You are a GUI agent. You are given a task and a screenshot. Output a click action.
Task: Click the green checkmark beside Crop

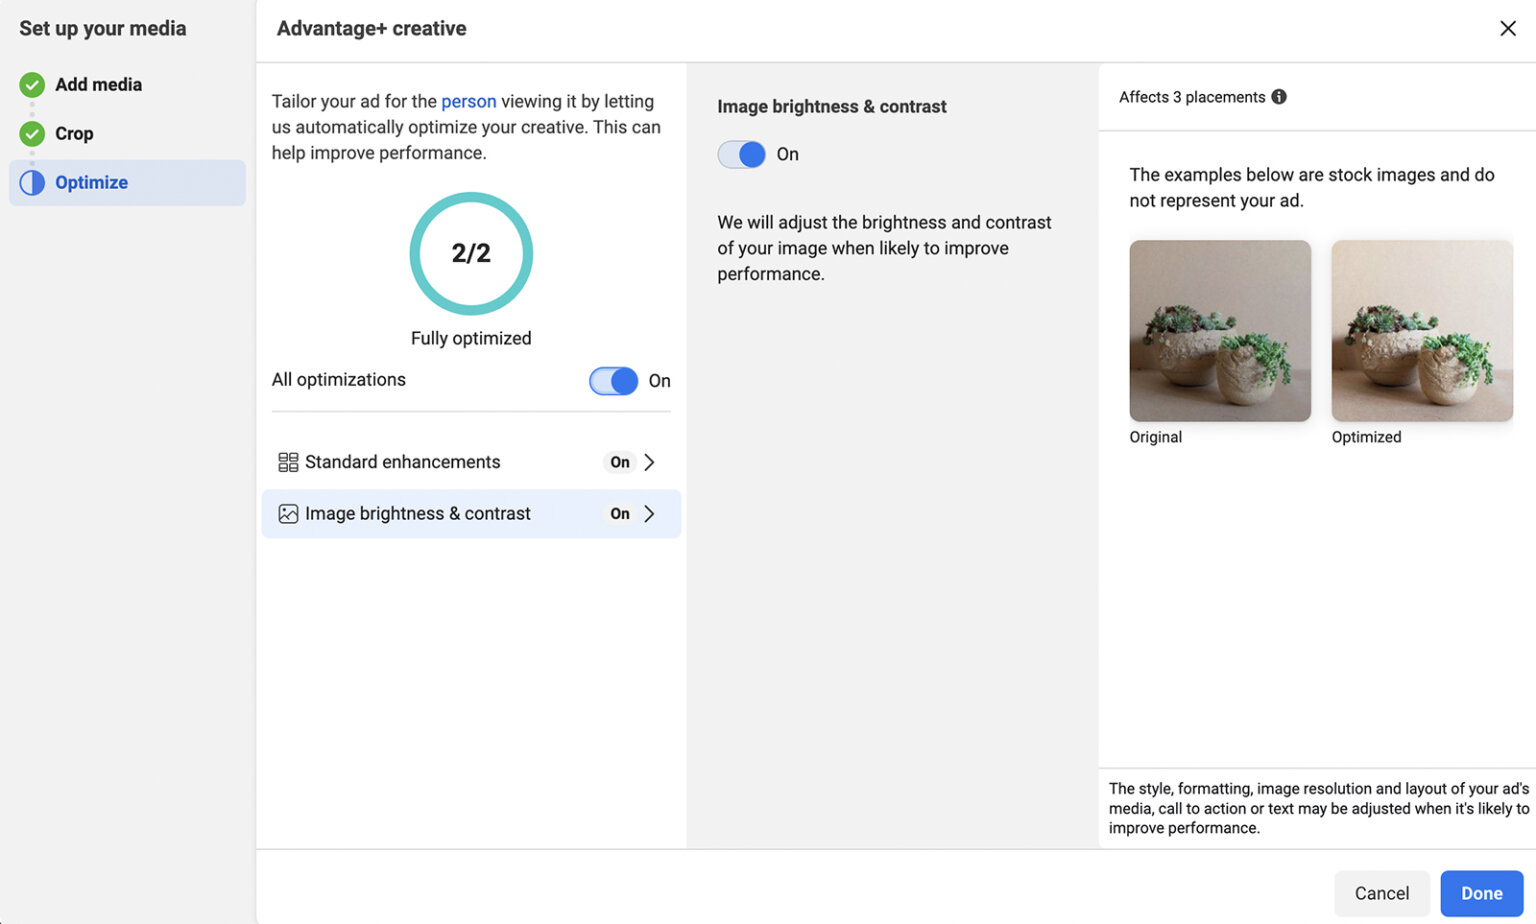(x=31, y=133)
